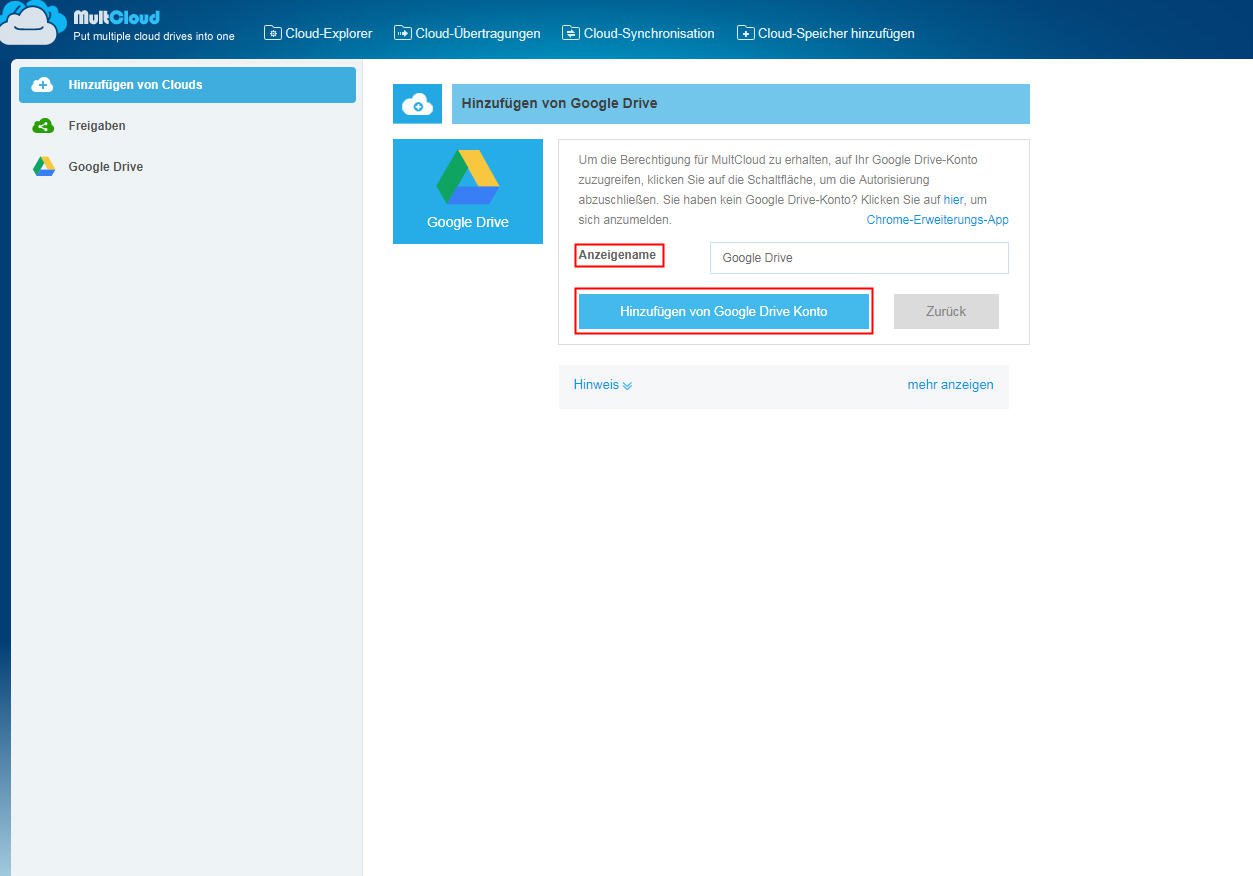Click the Hinzufügen von Google Drive header

pos(741,104)
